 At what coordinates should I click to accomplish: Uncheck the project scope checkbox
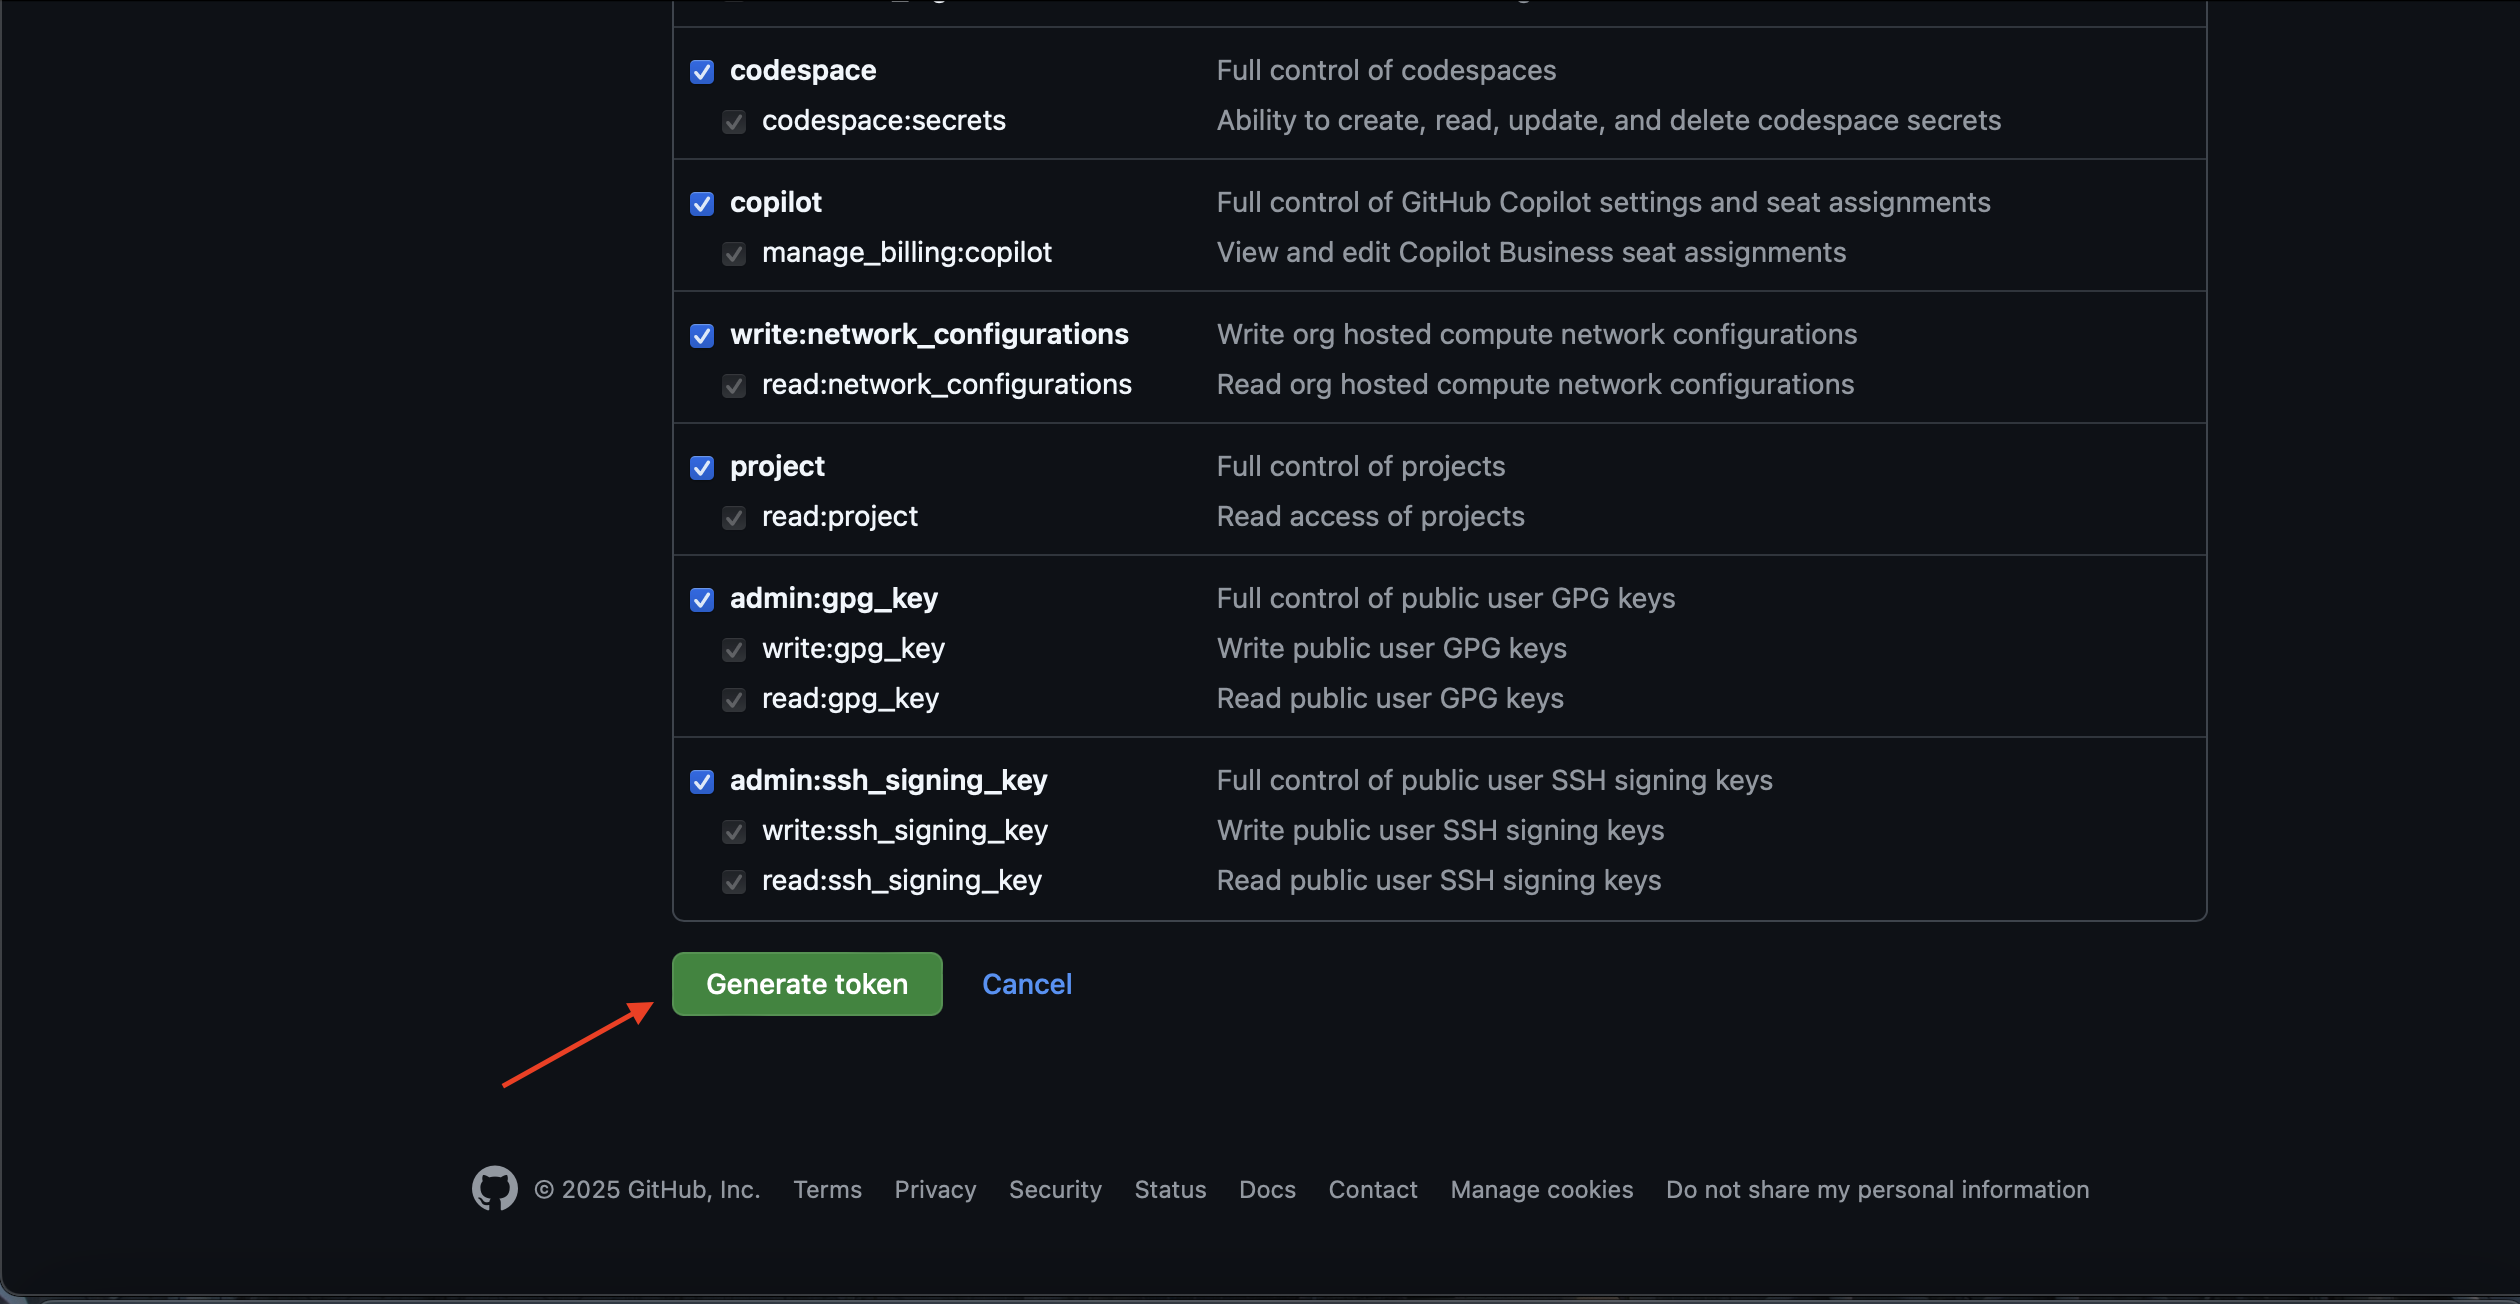(x=702, y=468)
